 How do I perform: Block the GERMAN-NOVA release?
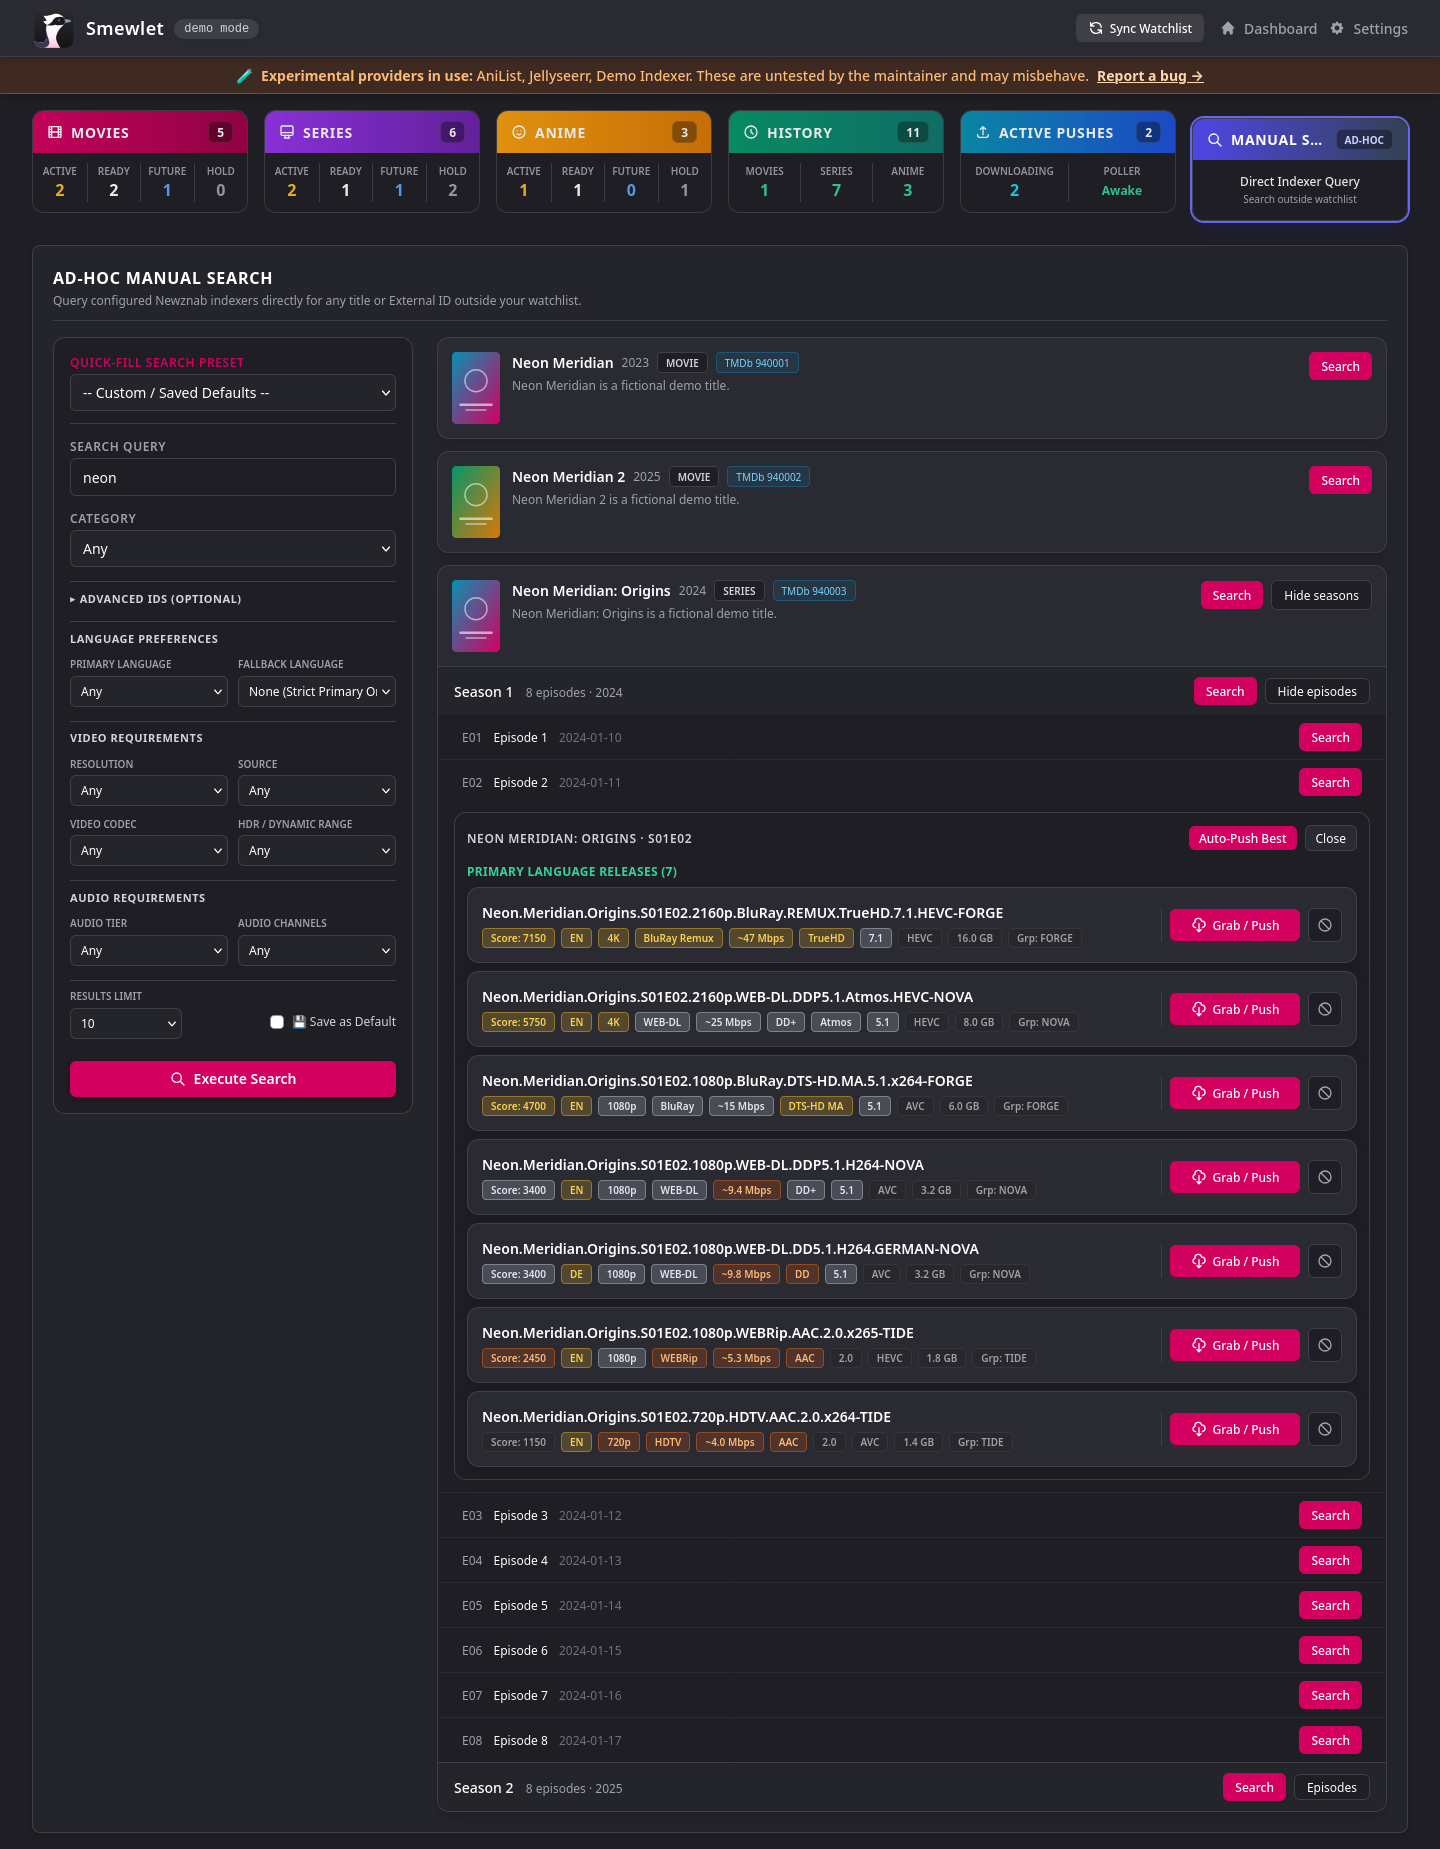[1325, 1261]
